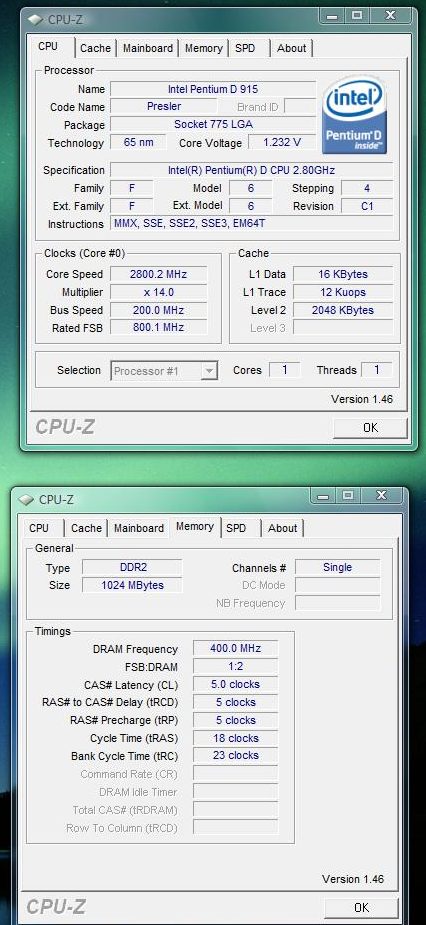Click the Level 2 value '2048 KBytes'
The width and height of the screenshot is (426, 925).
point(343,310)
